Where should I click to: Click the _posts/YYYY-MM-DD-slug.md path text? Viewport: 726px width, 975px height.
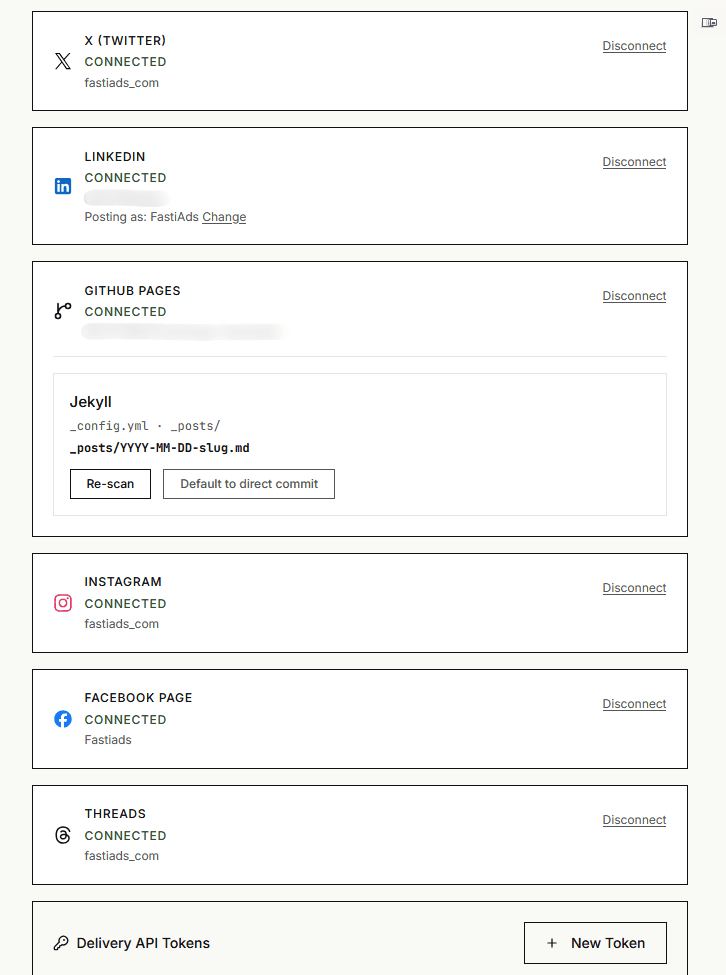pyautogui.click(x=160, y=448)
